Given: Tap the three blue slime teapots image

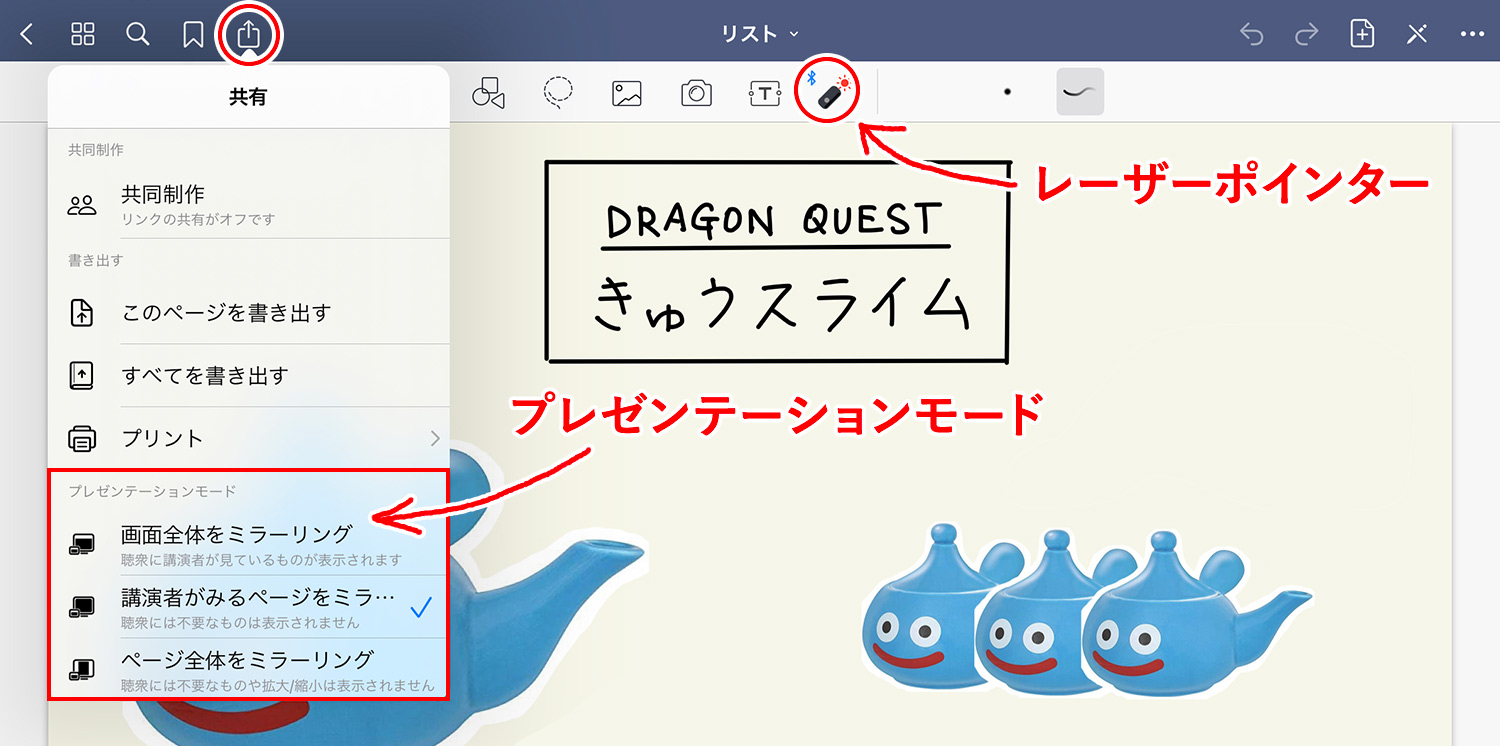Looking at the screenshot, I should pos(1085,608).
